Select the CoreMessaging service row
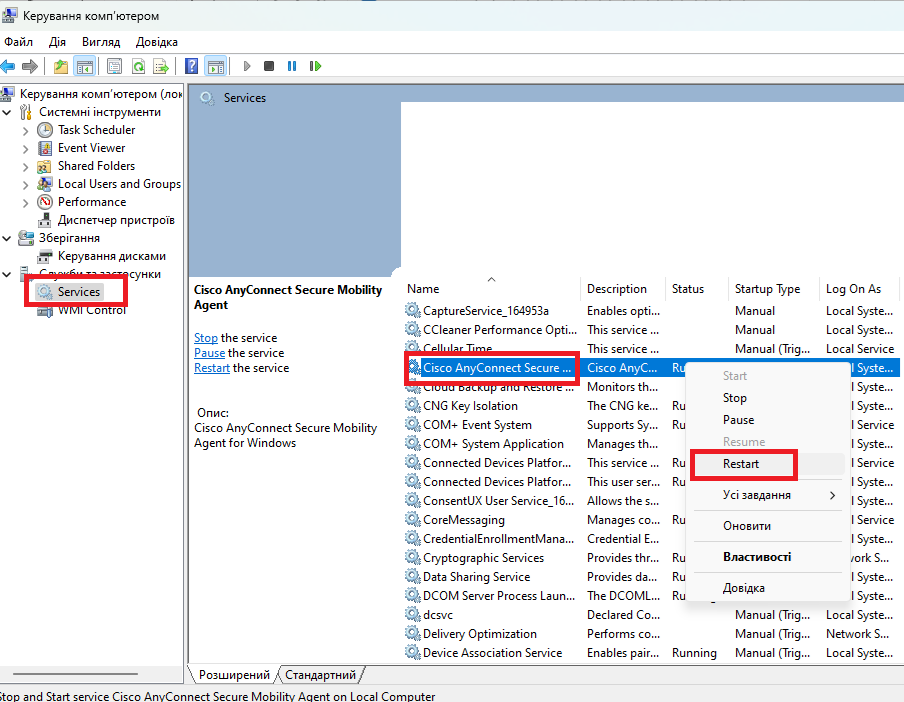The image size is (904, 702). click(464, 520)
